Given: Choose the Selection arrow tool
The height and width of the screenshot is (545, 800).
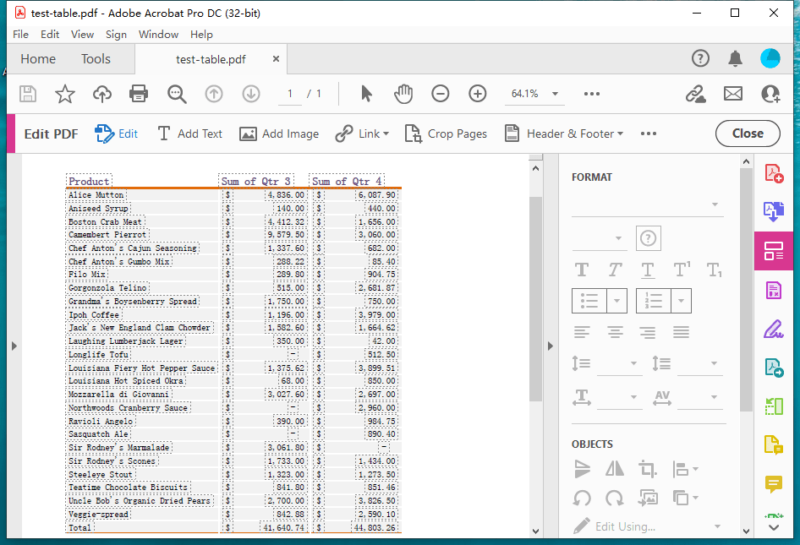Looking at the screenshot, I should [x=366, y=94].
